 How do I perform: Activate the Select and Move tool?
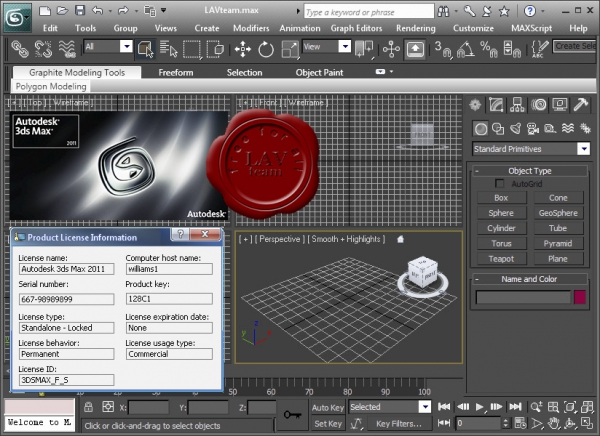pyautogui.click(x=243, y=49)
